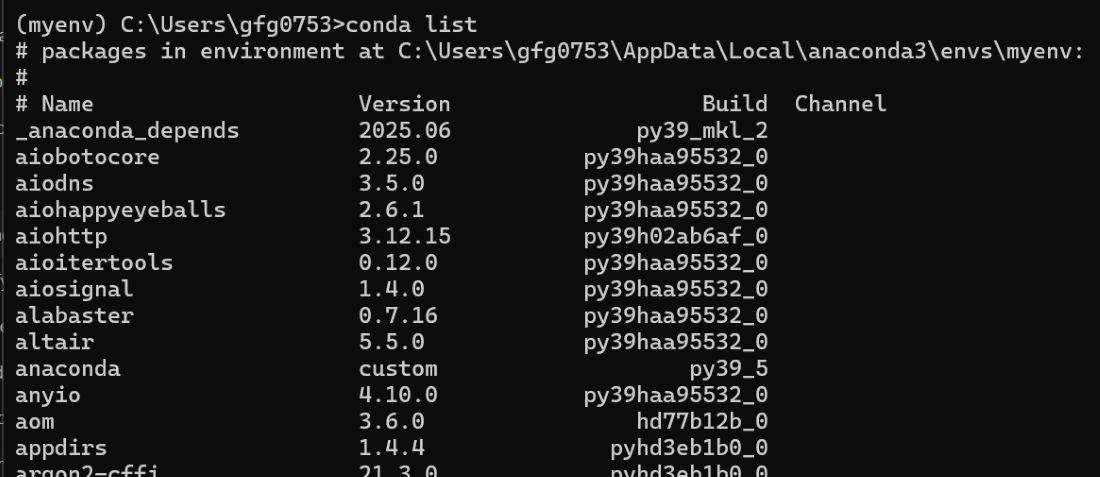Click the _anaconda_depends package name
Viewport: 1100px width, 477px height.
[x=127, y=130]
